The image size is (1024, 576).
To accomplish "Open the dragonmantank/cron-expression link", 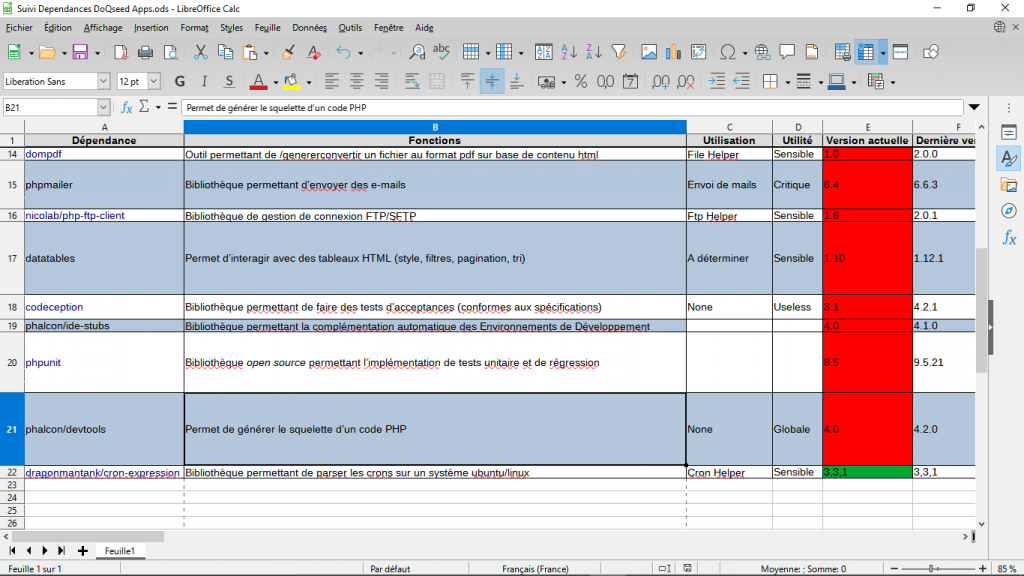I will pyautogui.click(x=103, y=472).
